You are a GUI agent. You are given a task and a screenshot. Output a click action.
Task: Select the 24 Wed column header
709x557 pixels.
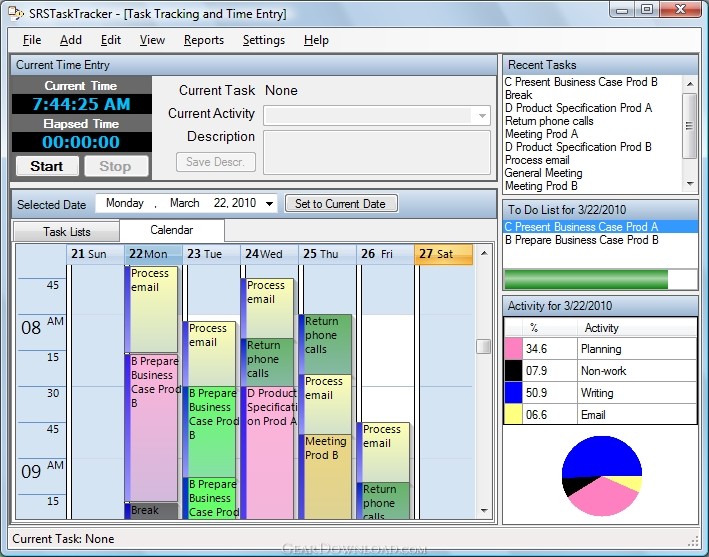point(269,254)
